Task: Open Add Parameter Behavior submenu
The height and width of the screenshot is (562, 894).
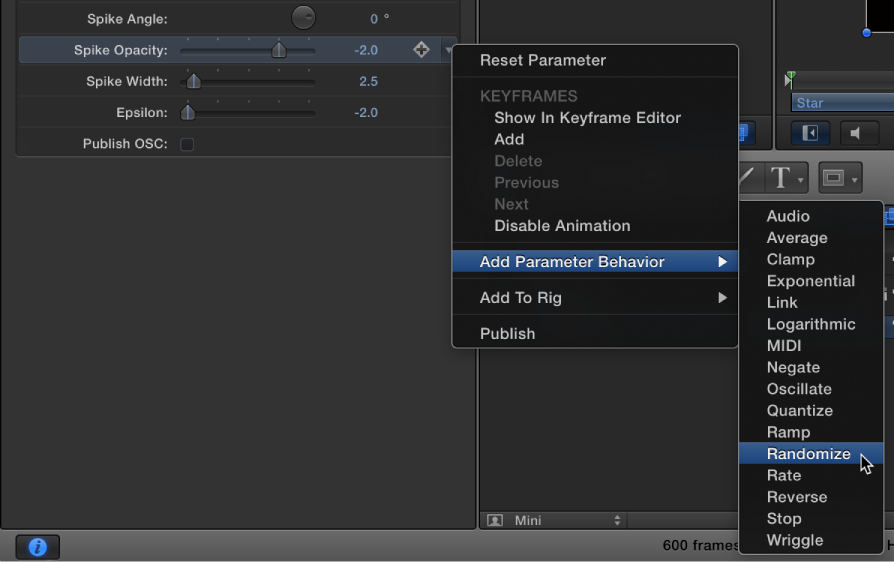Action: tap(595, 262)
